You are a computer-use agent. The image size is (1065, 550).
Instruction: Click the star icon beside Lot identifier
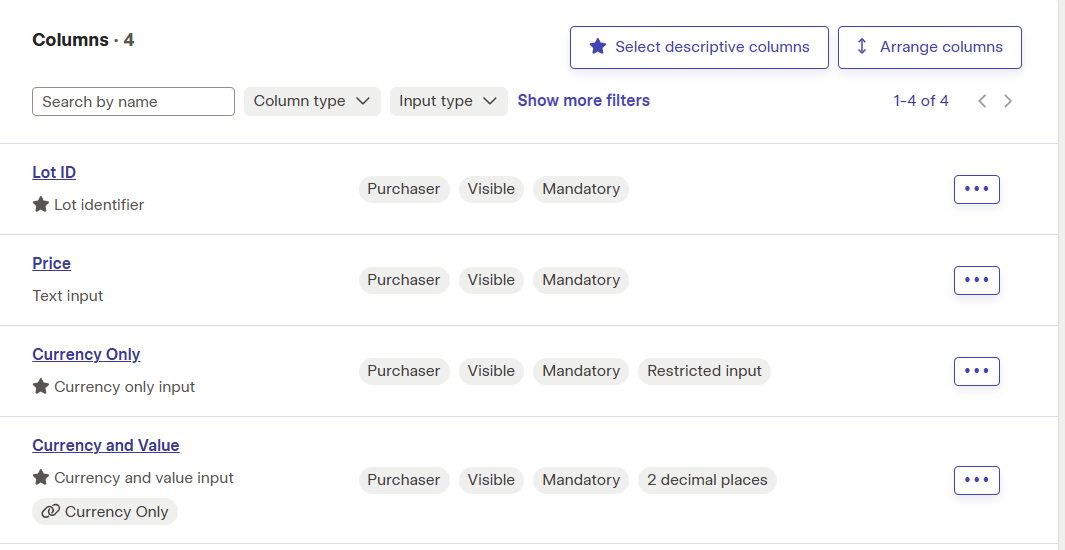tap(41, 204)
